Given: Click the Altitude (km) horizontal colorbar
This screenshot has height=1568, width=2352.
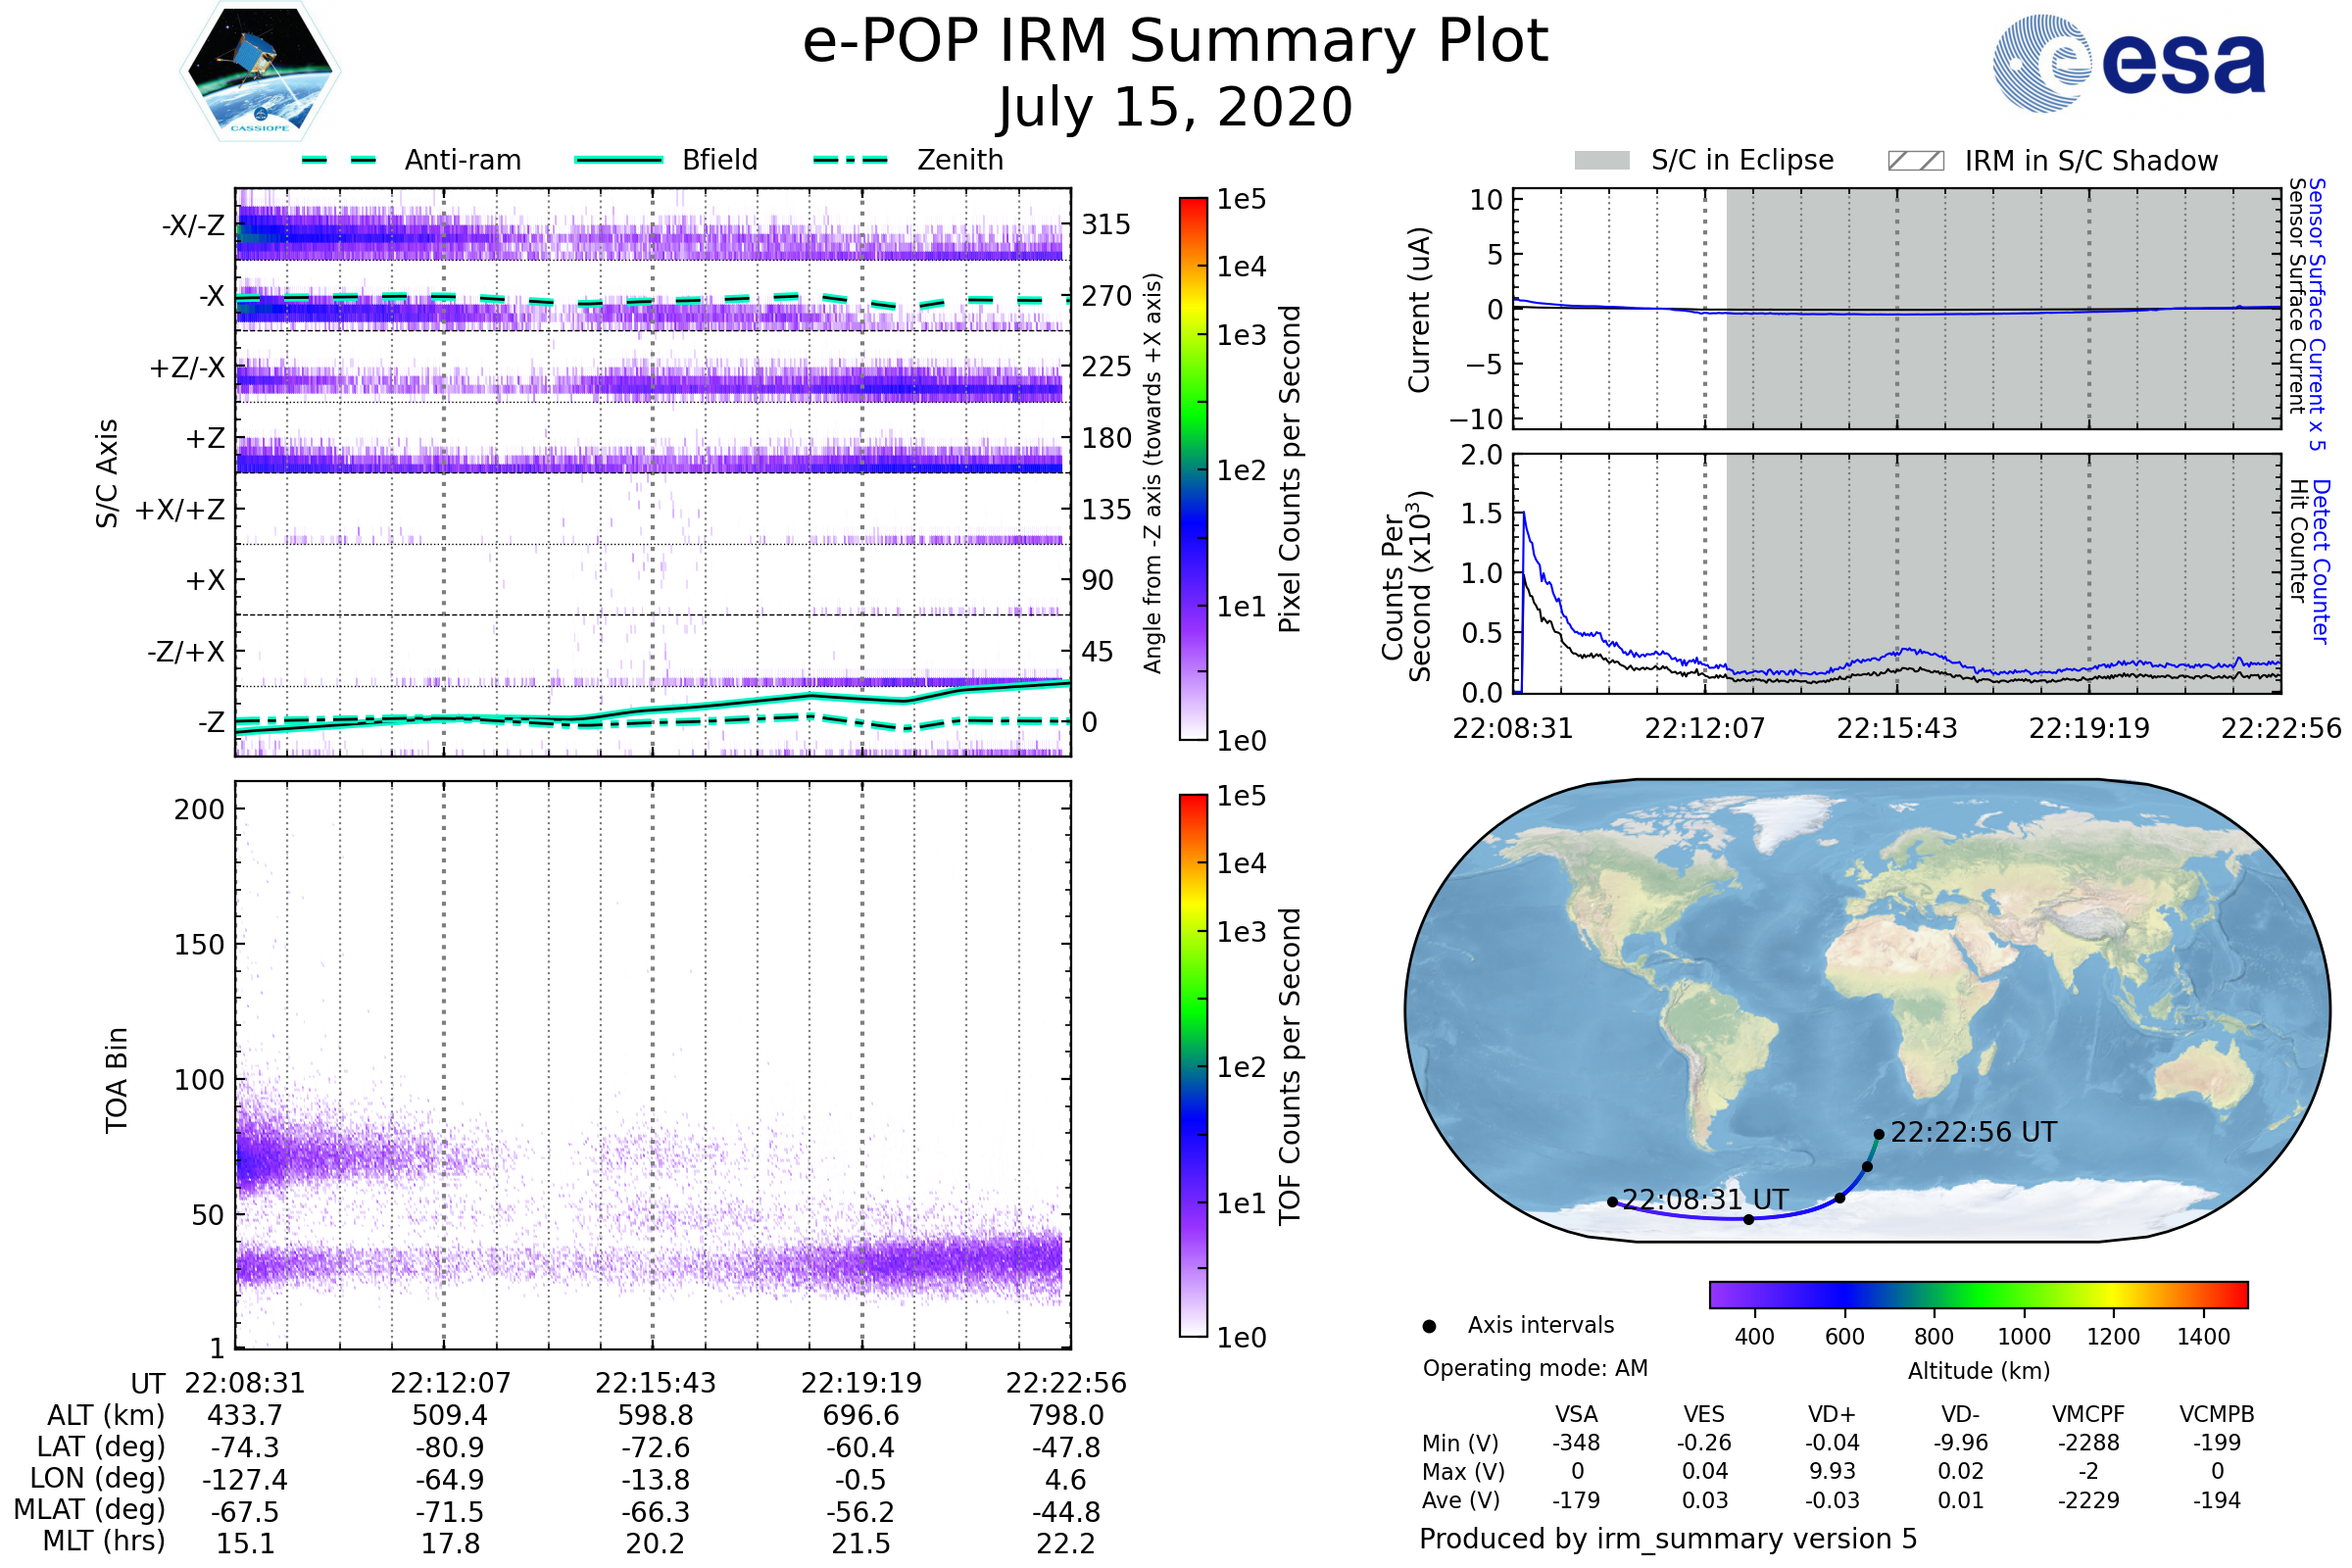Looking at the screenshot, I should [x=1978, y=1294].
